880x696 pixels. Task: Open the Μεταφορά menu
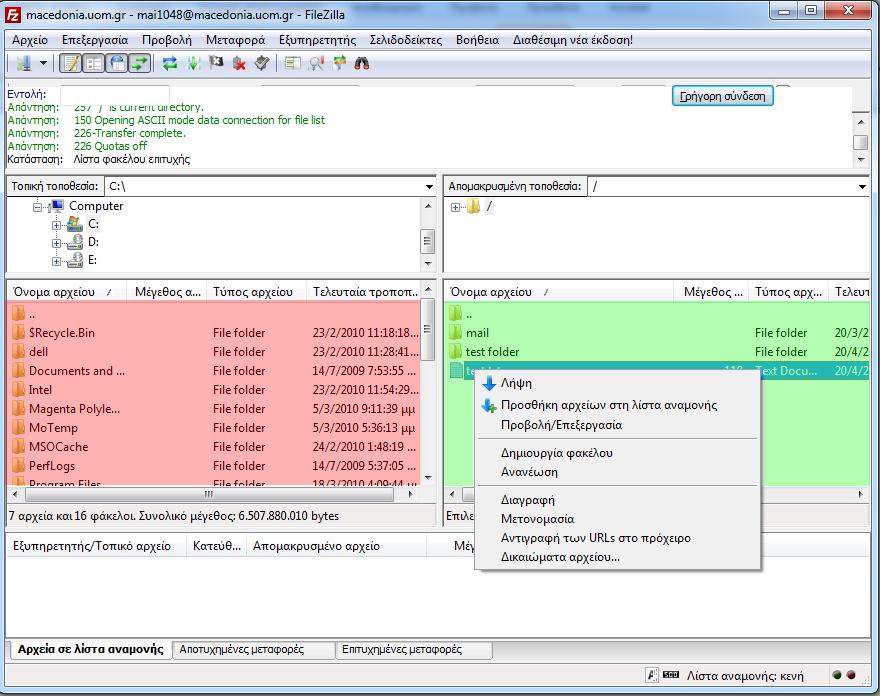coord(236,40)
